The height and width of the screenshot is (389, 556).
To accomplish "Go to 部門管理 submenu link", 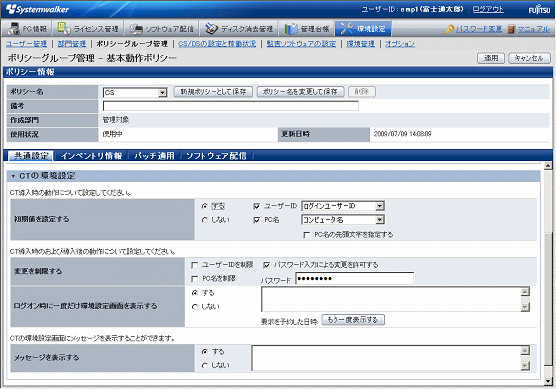I will tap(72, 44).
